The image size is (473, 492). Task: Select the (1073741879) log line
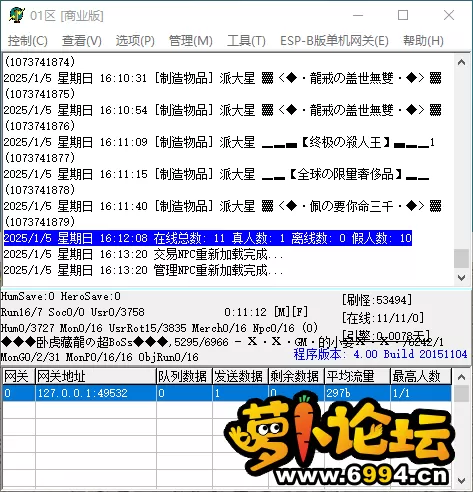click(x=40, y=222)
